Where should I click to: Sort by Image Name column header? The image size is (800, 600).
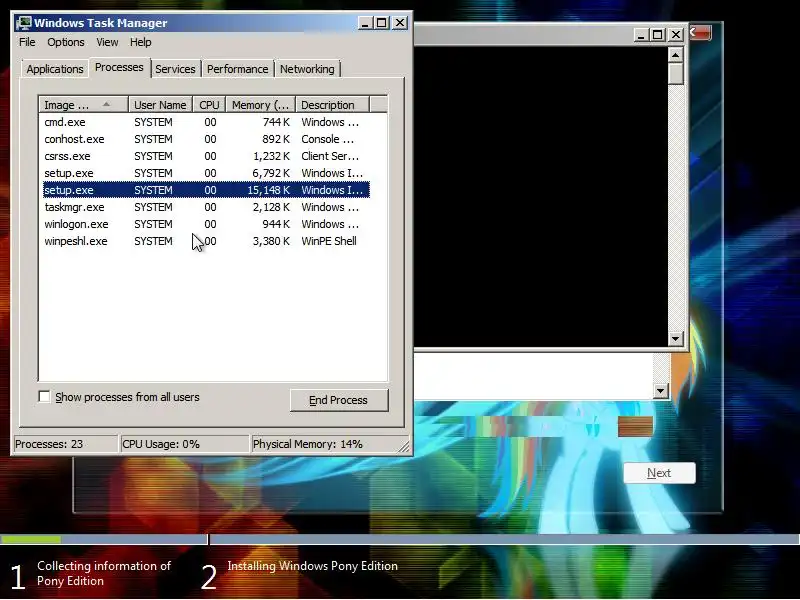tap(83, 105)
